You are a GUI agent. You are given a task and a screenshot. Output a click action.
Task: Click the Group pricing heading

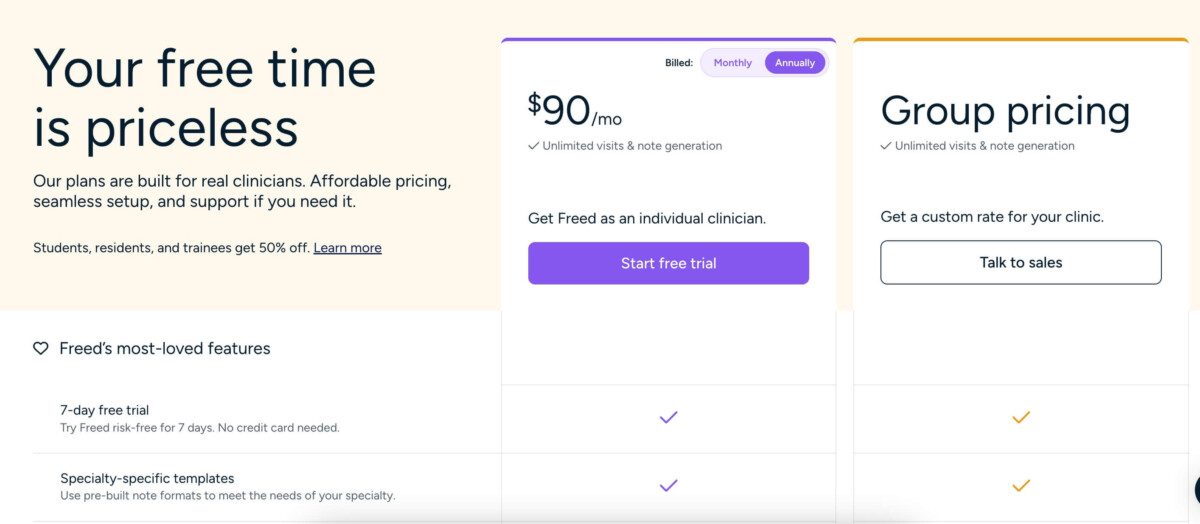(x=1005, y=111)
